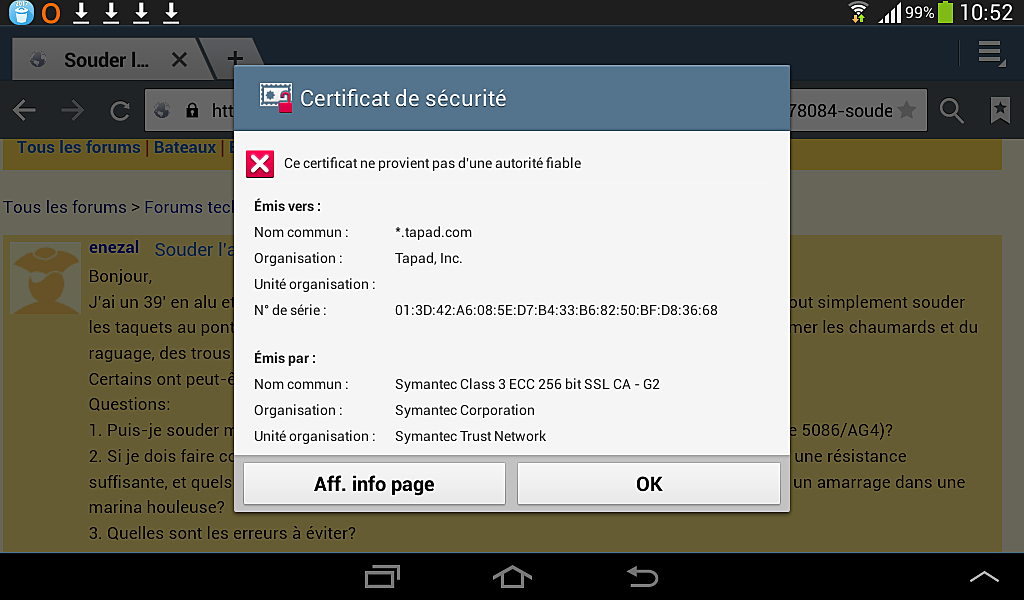Open the browser menu icon
Screen dimensions: 1024x600
991,53
